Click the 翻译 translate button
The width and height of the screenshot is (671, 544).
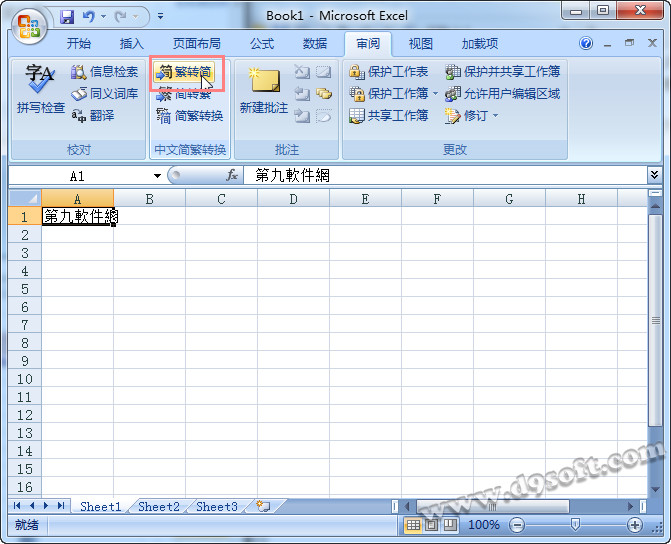(x=93, y=115)
